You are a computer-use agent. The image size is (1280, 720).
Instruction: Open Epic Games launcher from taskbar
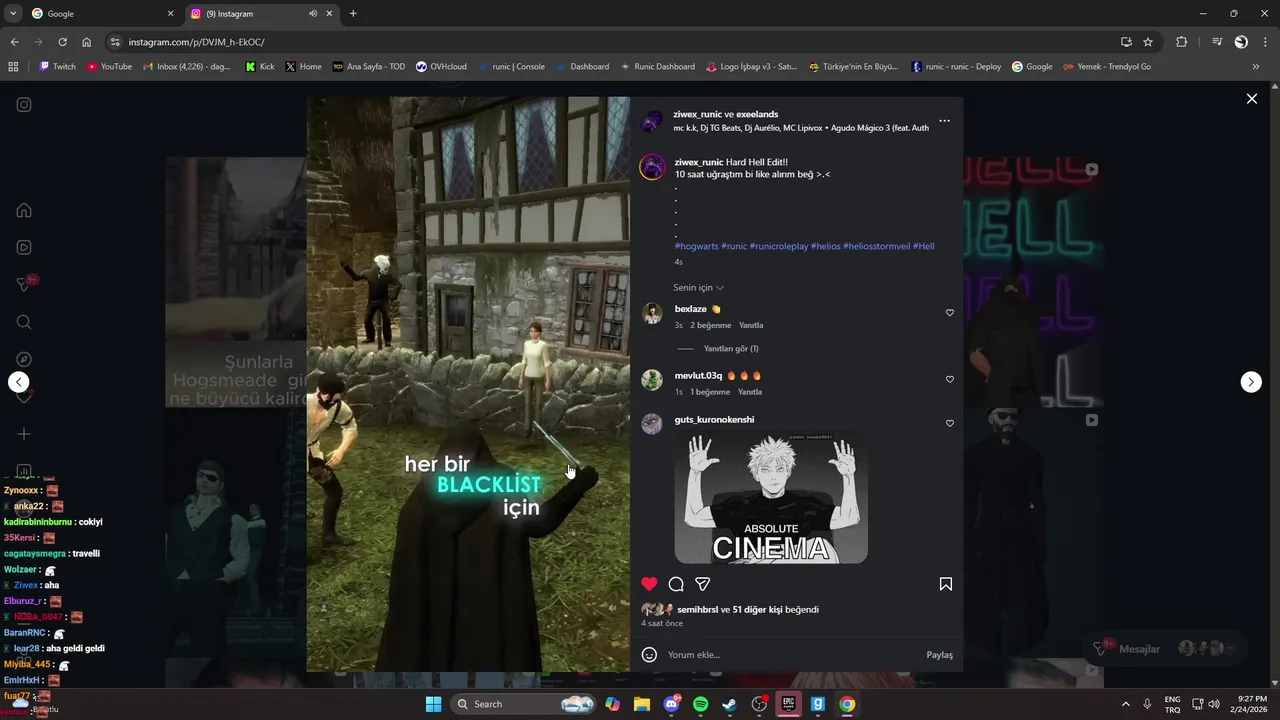coord(789,704)
